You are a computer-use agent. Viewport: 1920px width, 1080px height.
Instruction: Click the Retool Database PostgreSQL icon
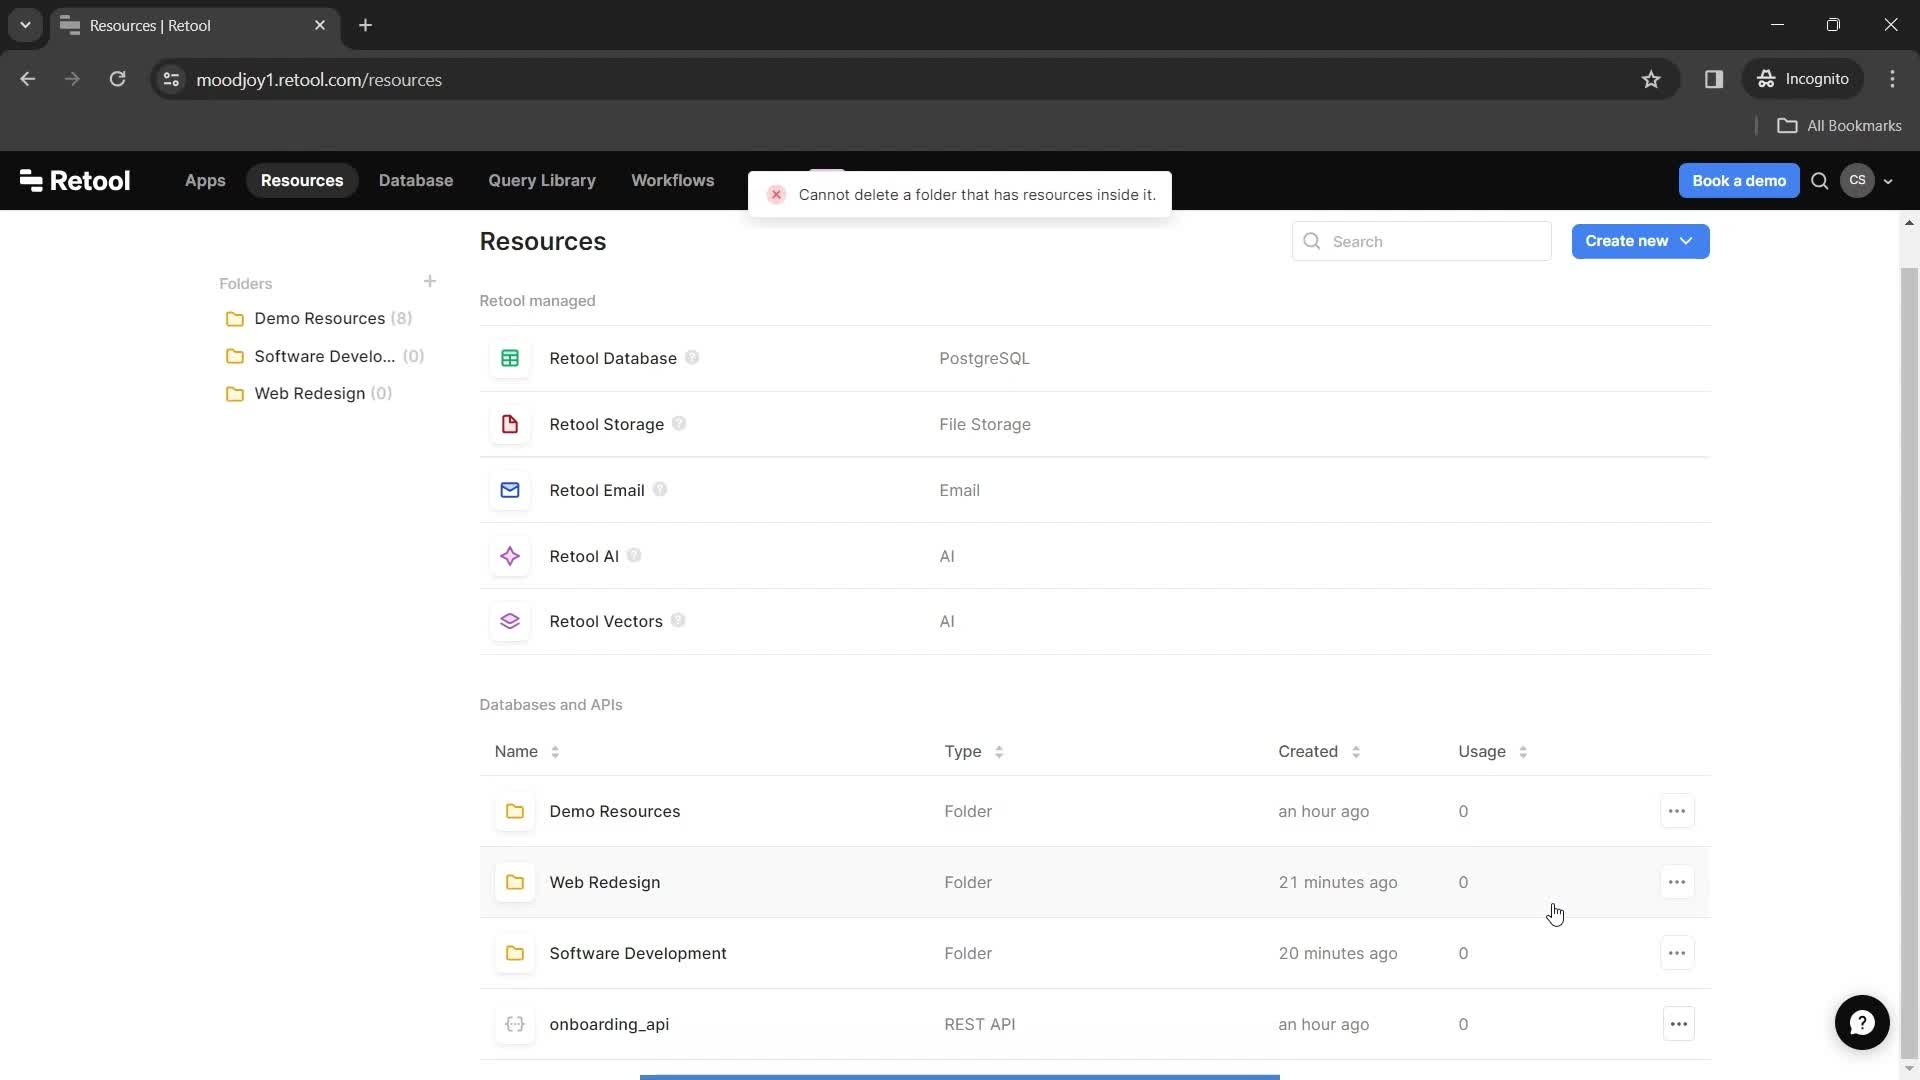[x=510, y=357]
